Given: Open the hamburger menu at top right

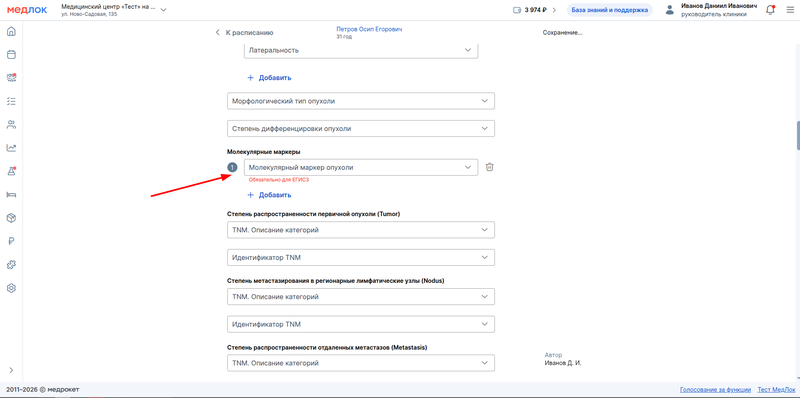Looking at the screenshot, I should tap(790, 10).
